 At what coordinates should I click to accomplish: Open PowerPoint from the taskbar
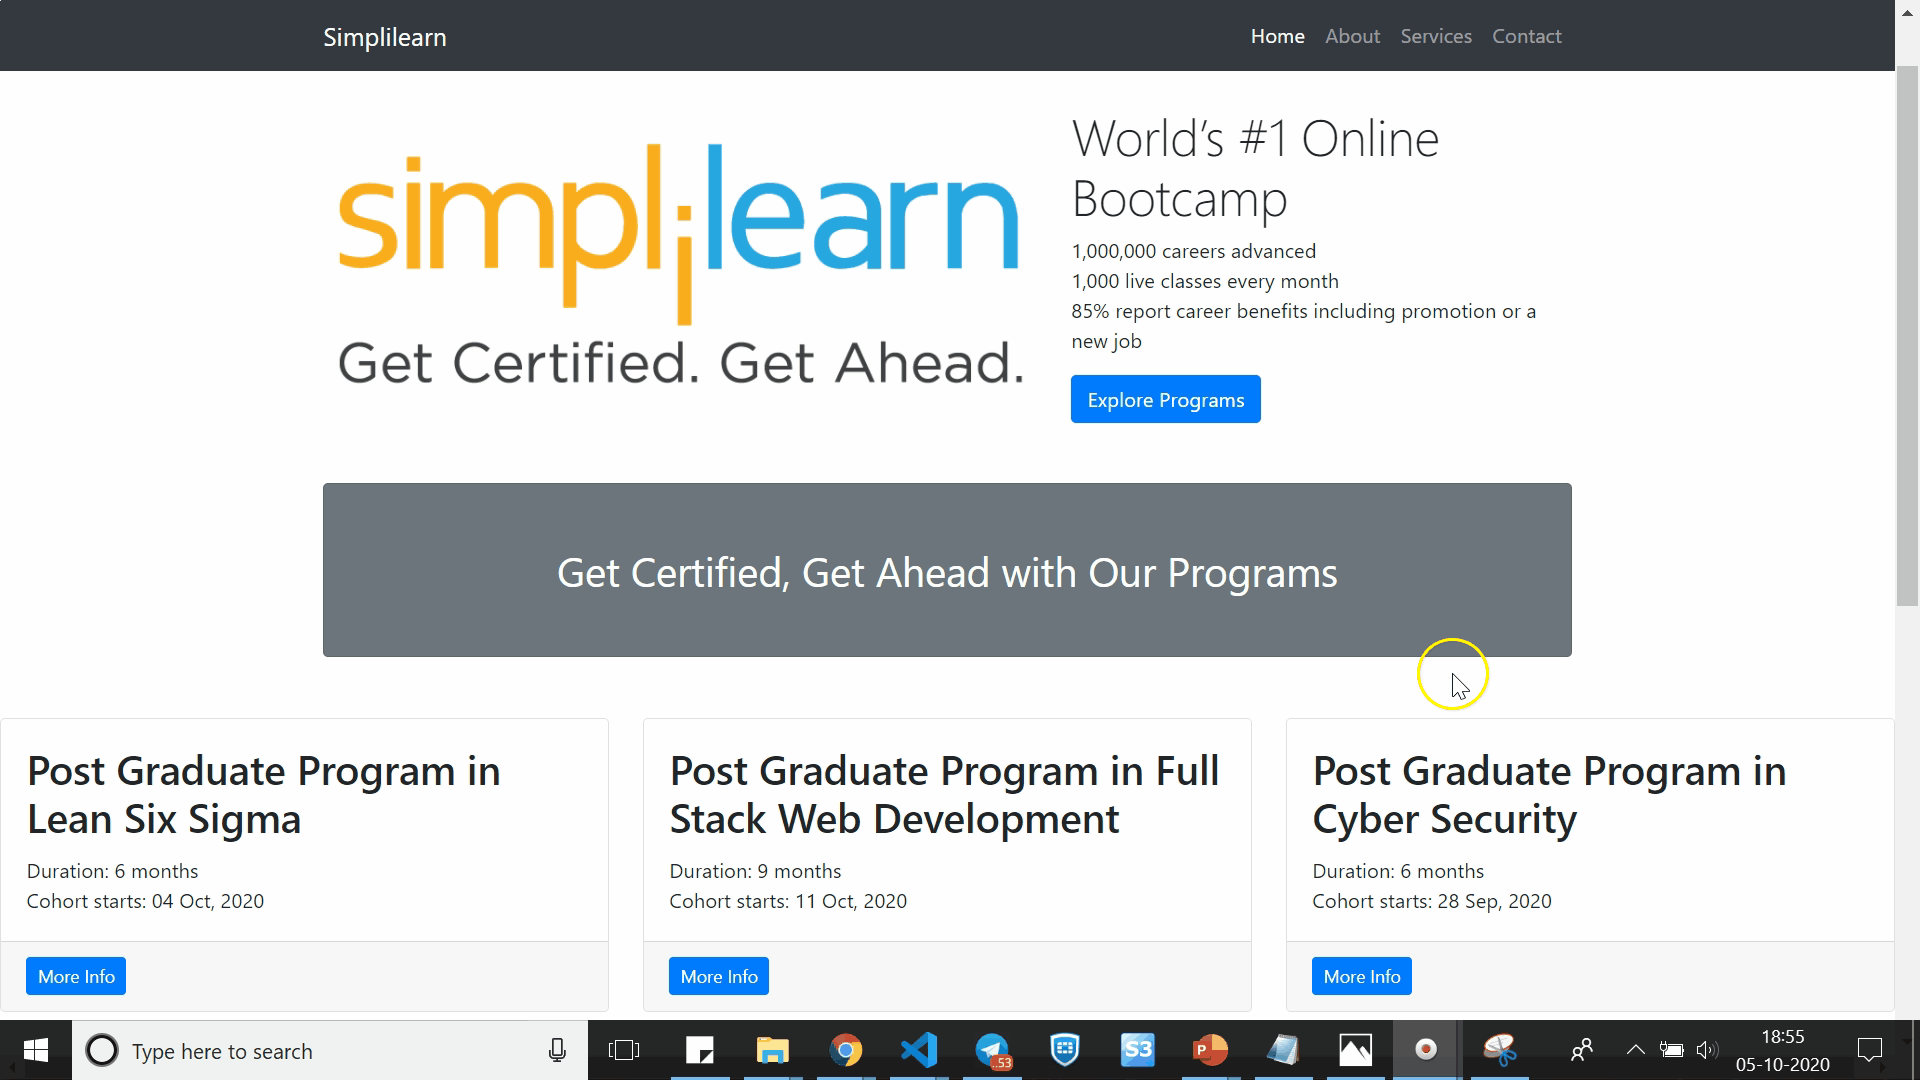pyautogui.click(x=1210, y=1050)
